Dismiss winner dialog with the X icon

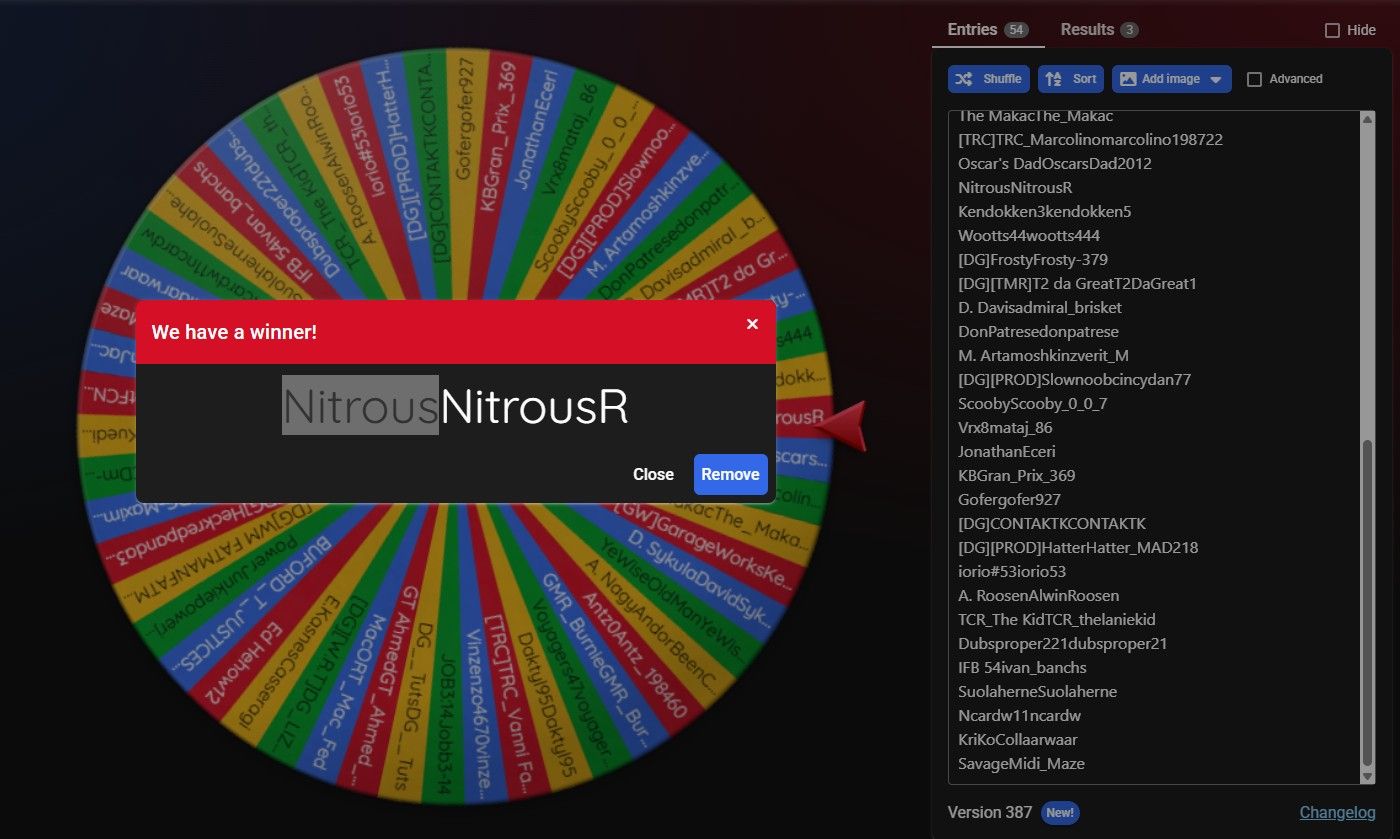(x=752, y=324)
